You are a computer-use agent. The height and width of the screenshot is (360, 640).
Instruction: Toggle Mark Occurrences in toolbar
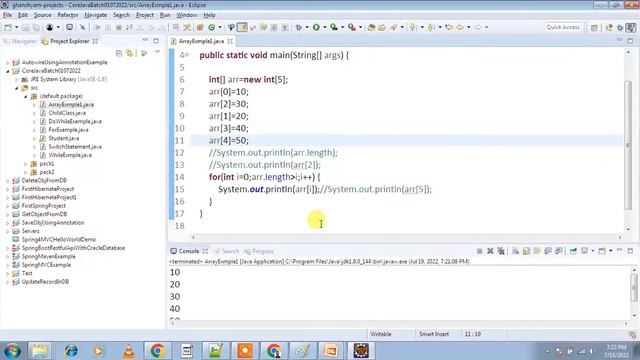(242, 27)
